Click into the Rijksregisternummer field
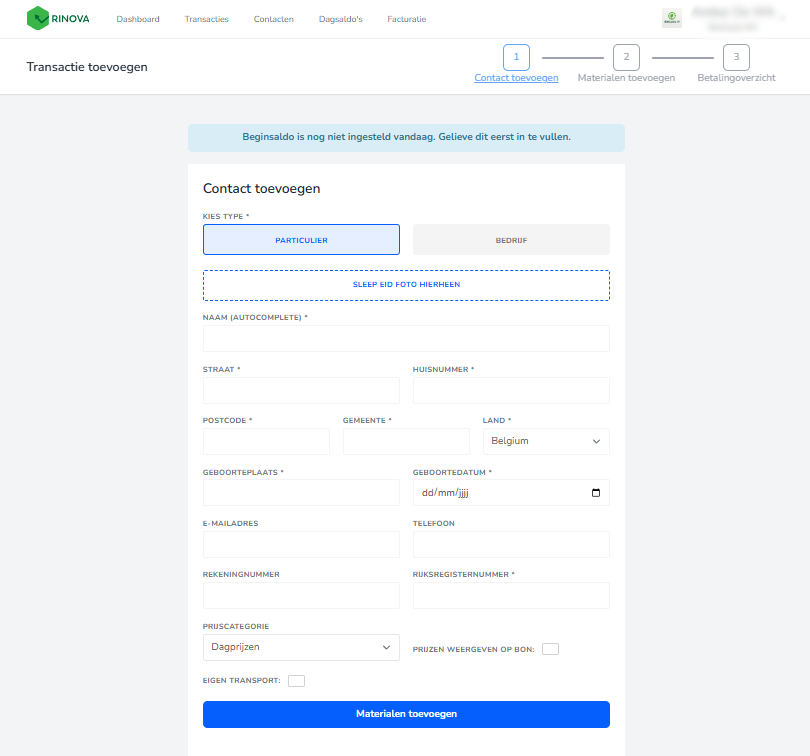The height and width of the screenshot is (756, 810). point(511,596)
